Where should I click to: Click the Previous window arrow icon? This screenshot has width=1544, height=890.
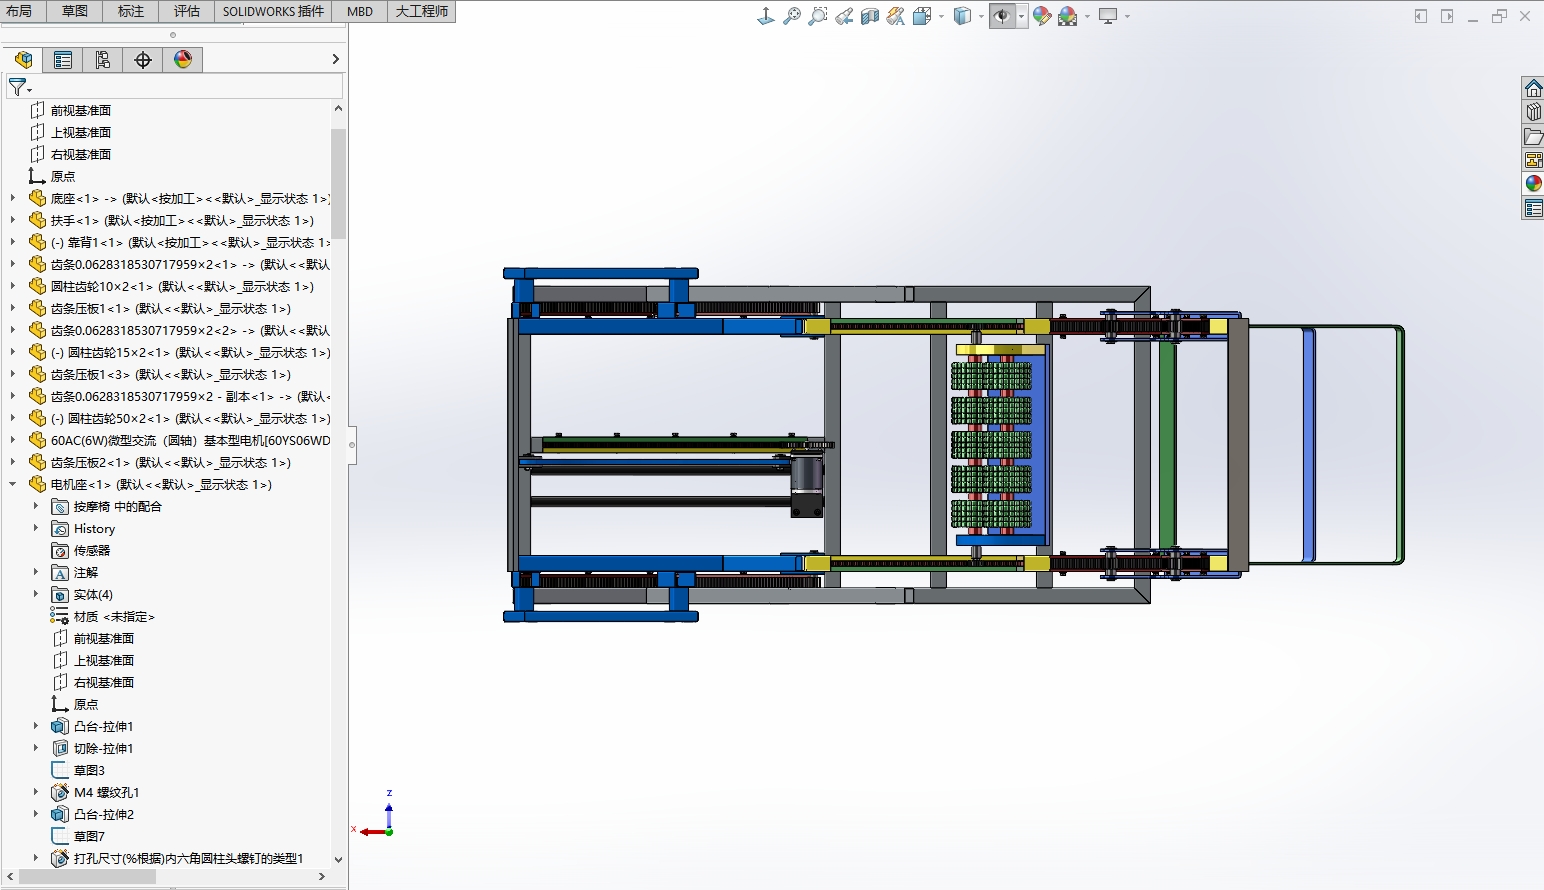(1421, 16)
